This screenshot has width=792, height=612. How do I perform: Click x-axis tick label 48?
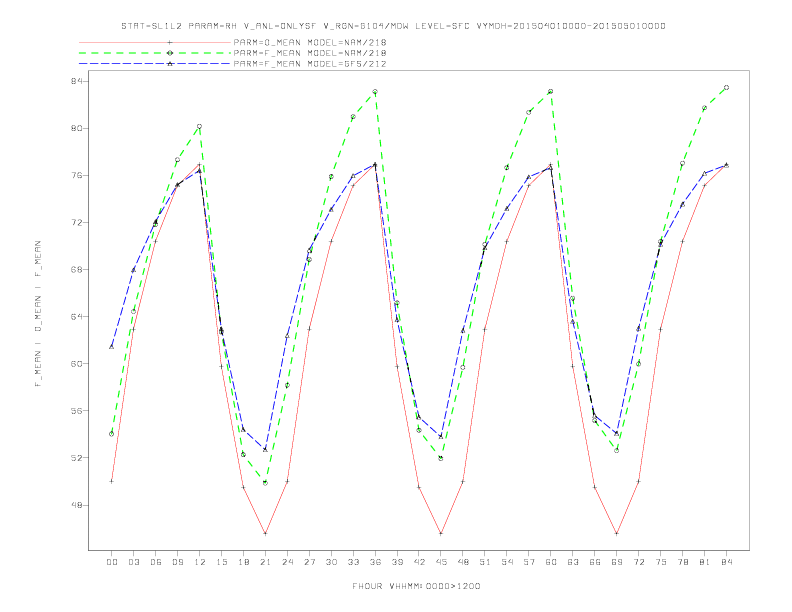point(463,562)
